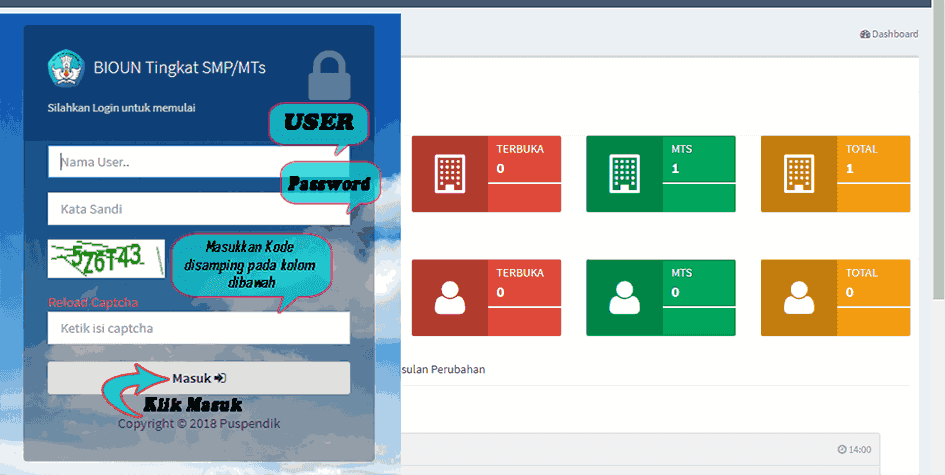Click the padlock icon in login header
The height and width of the screenshot is (475, 945).
329,76
